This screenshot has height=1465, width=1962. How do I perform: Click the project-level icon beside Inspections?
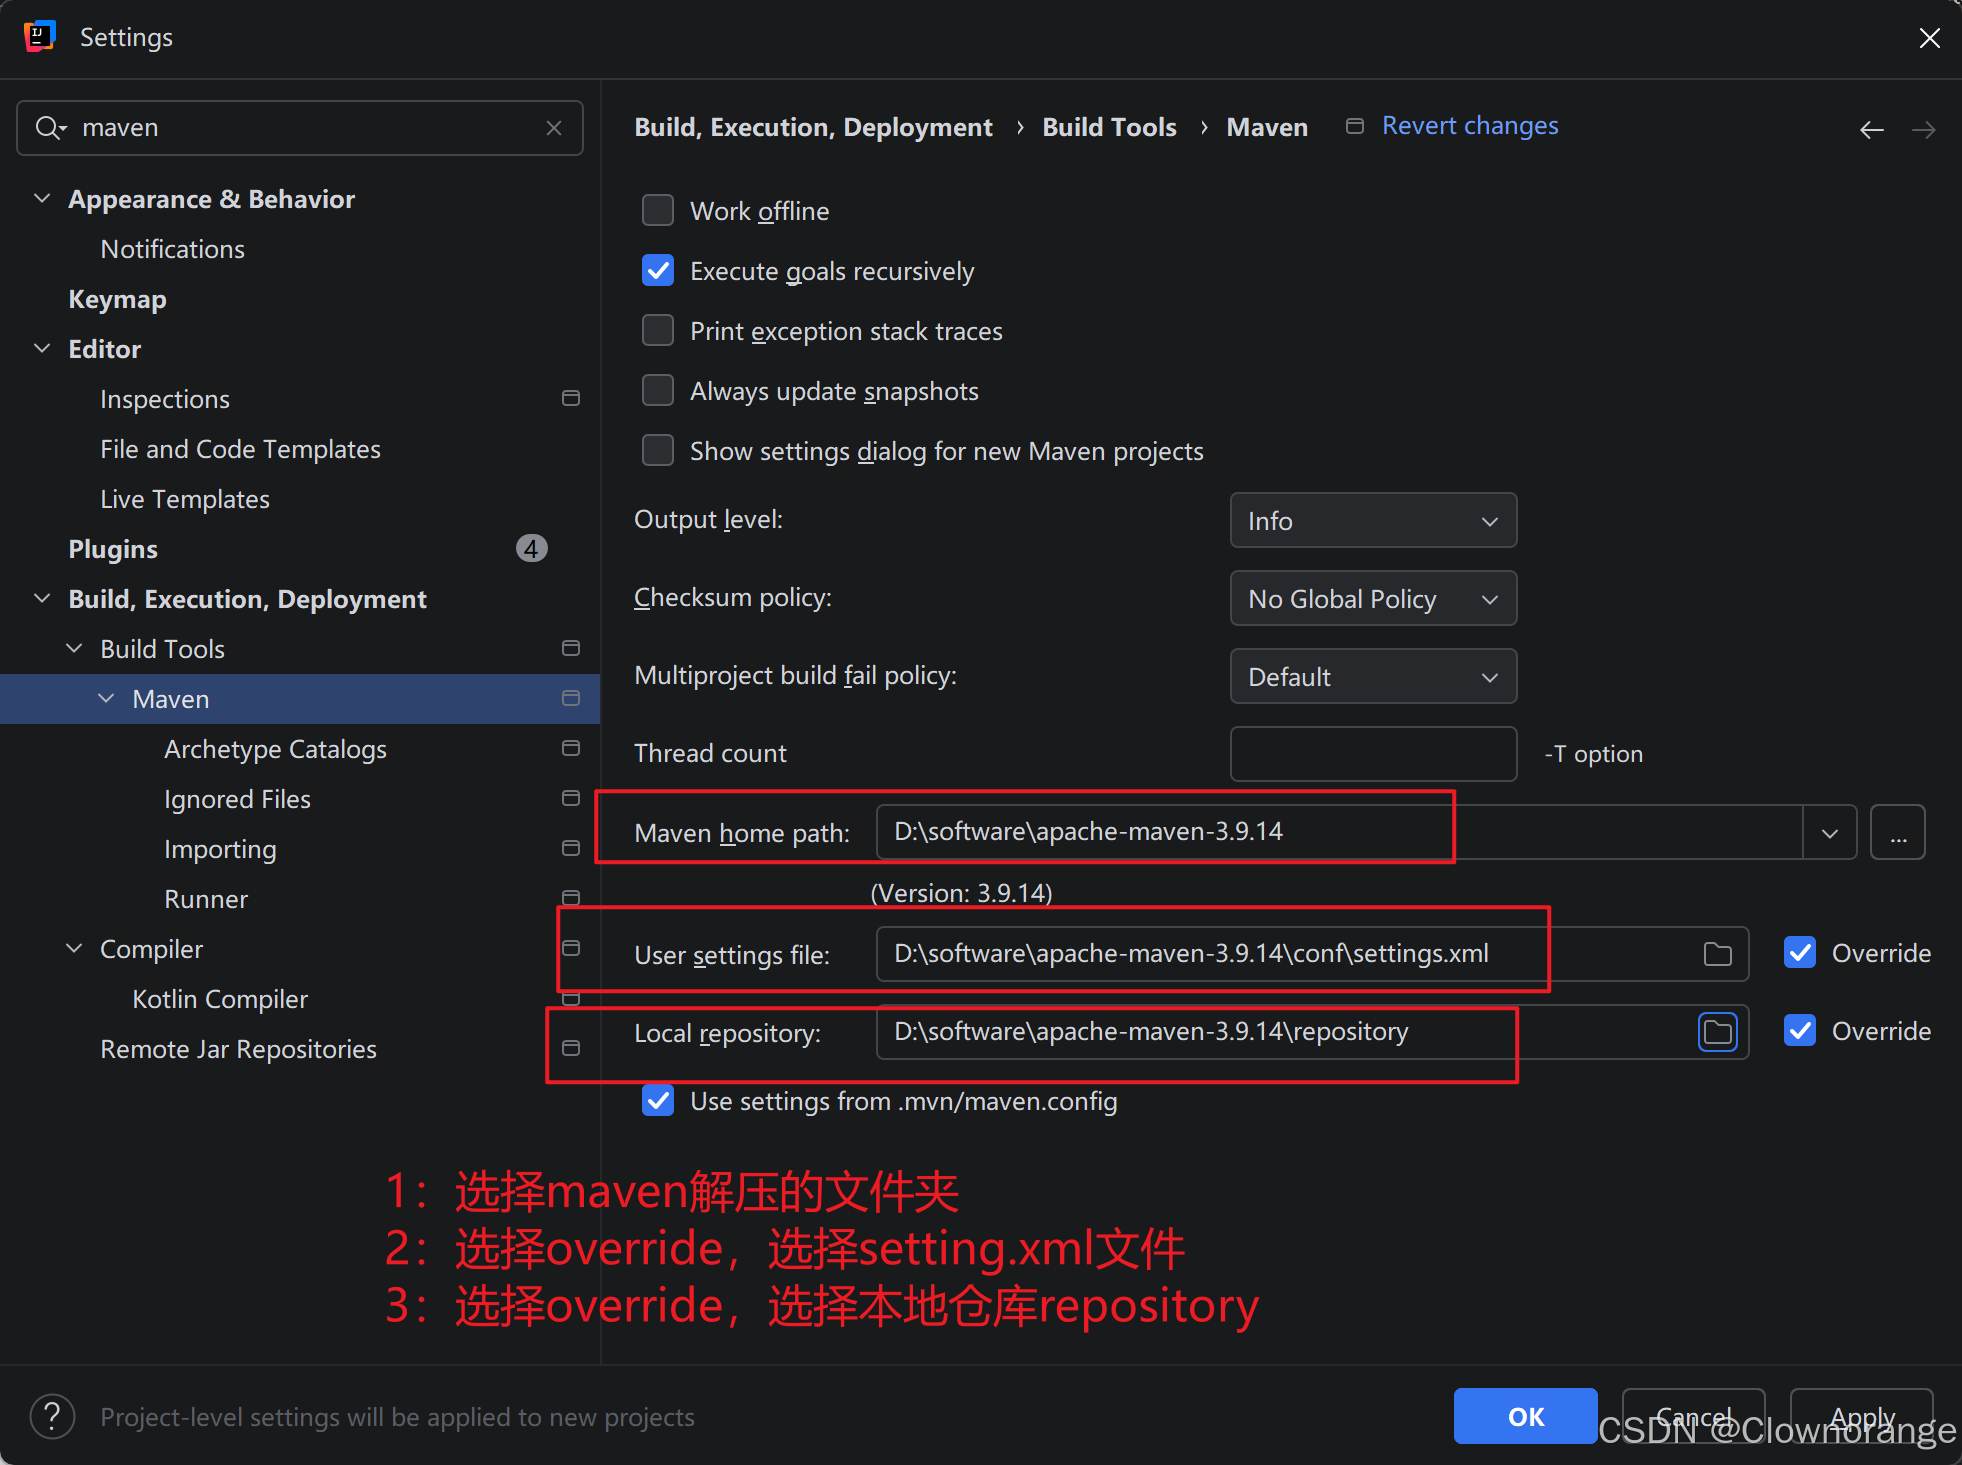click(571, 399)
